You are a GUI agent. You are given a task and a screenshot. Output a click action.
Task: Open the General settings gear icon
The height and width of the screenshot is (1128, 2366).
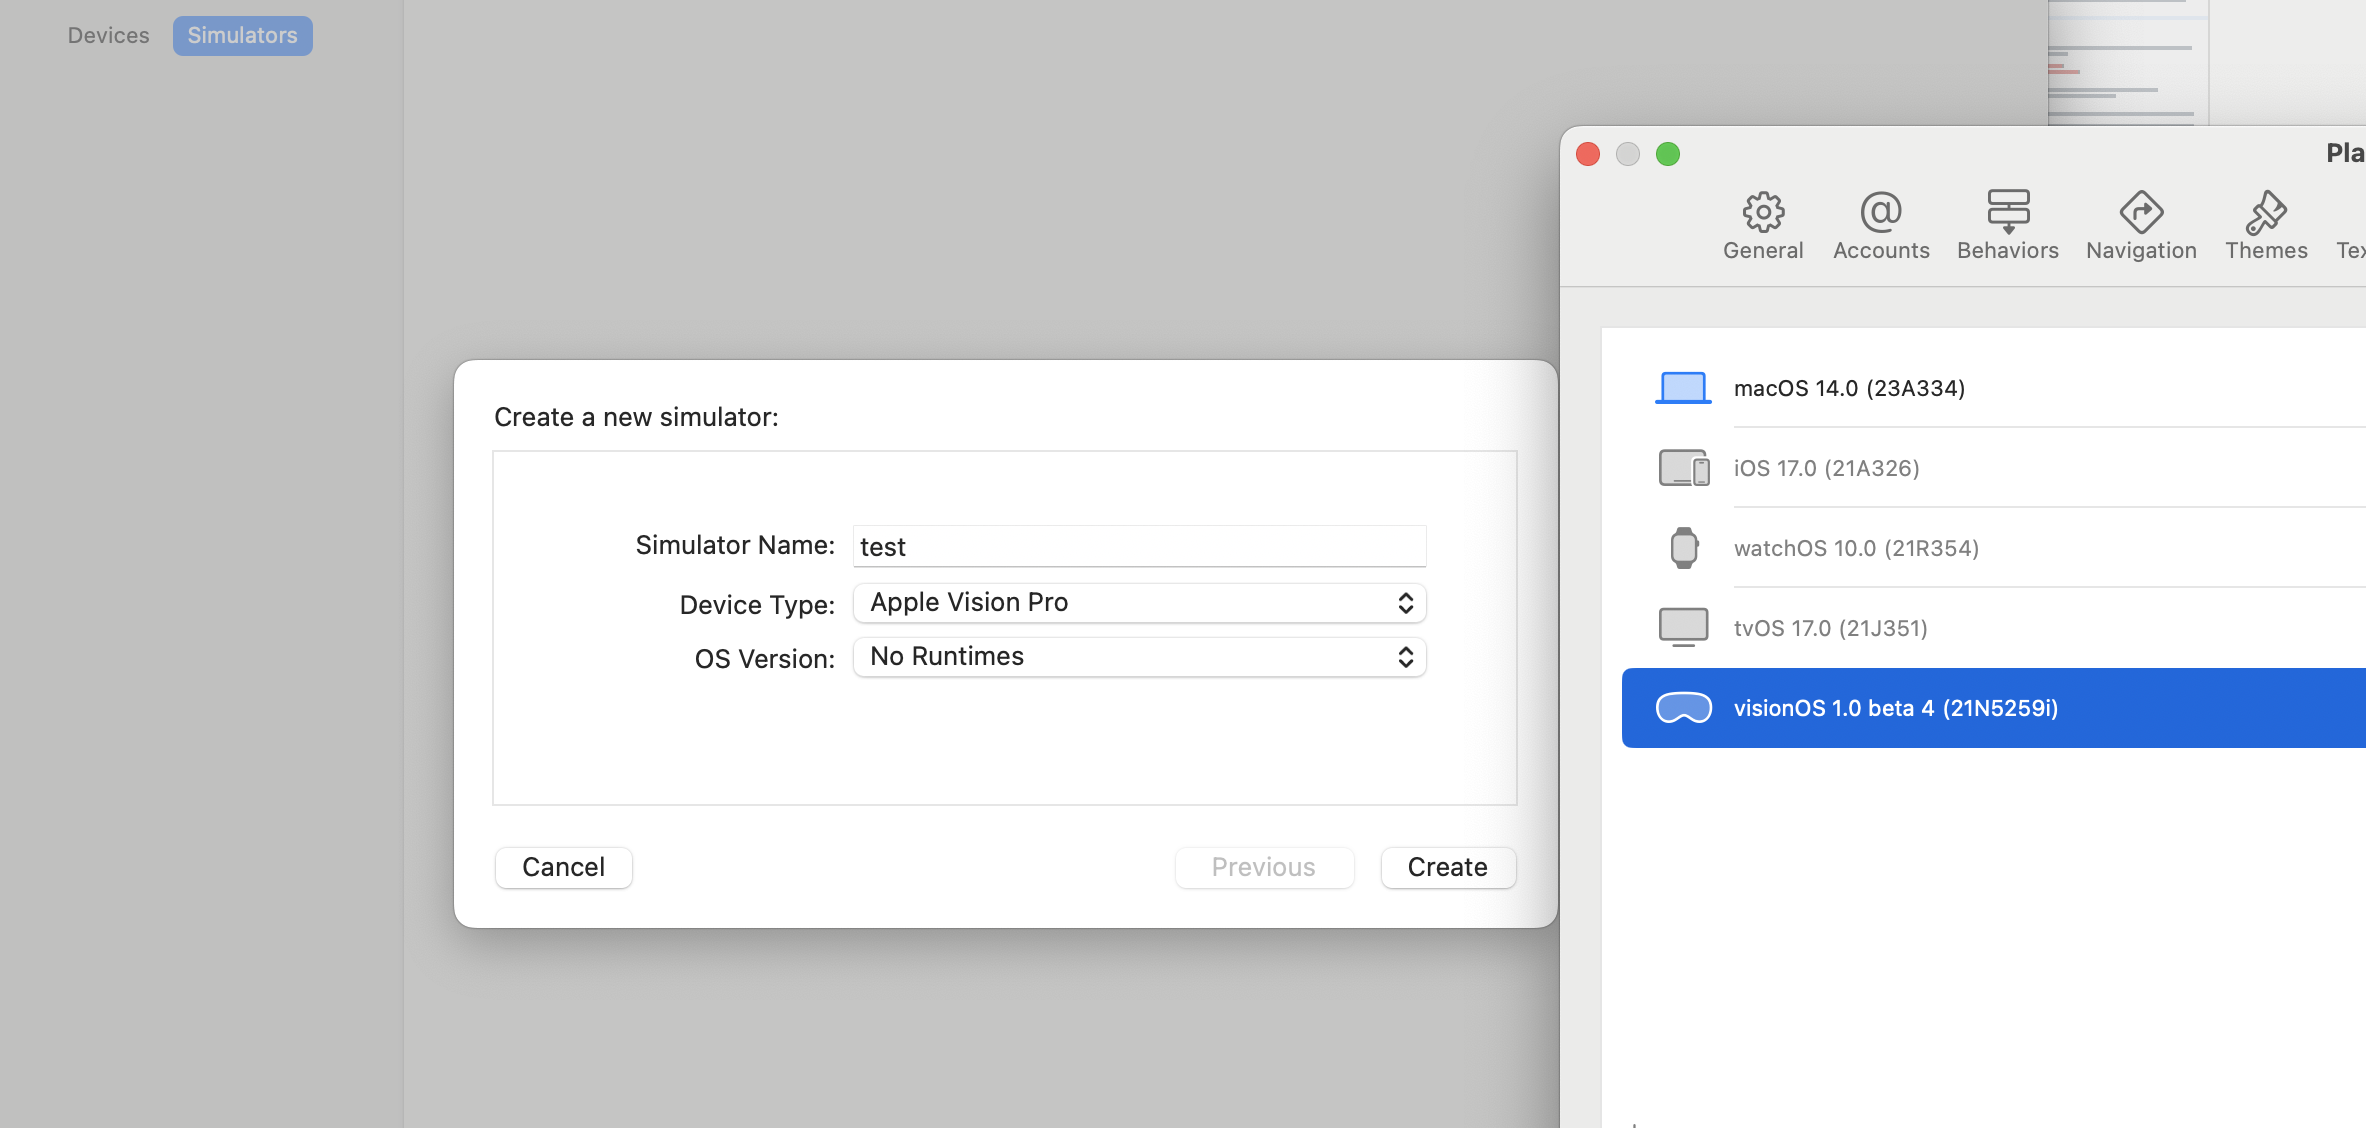click(x=1763, y=212)
